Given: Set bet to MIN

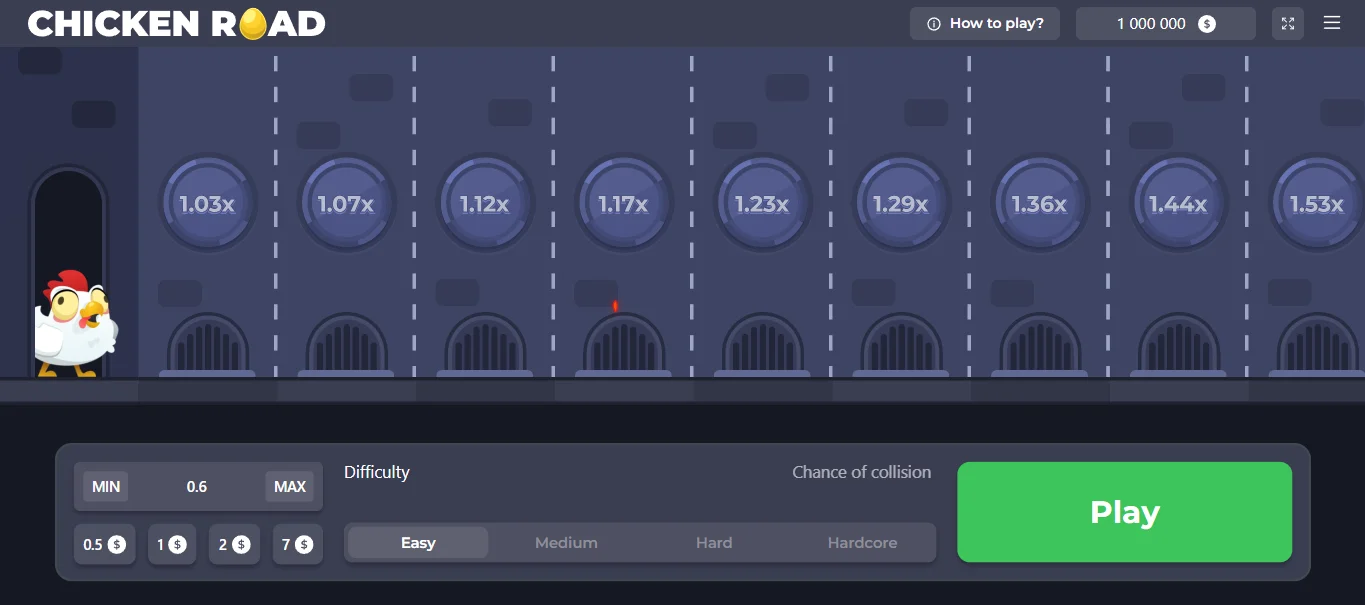Looking at the screenshot, I should (106, 487).
